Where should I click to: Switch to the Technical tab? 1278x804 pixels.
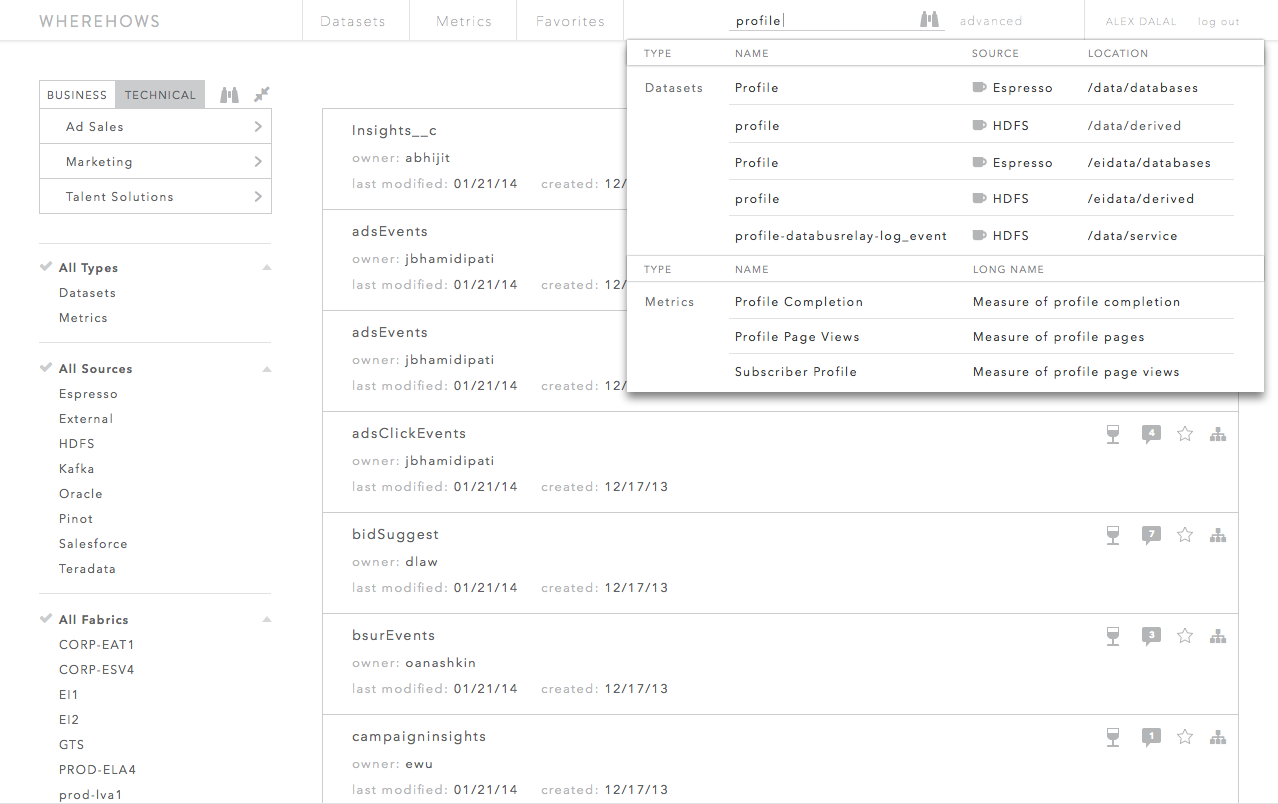(160, 95)
